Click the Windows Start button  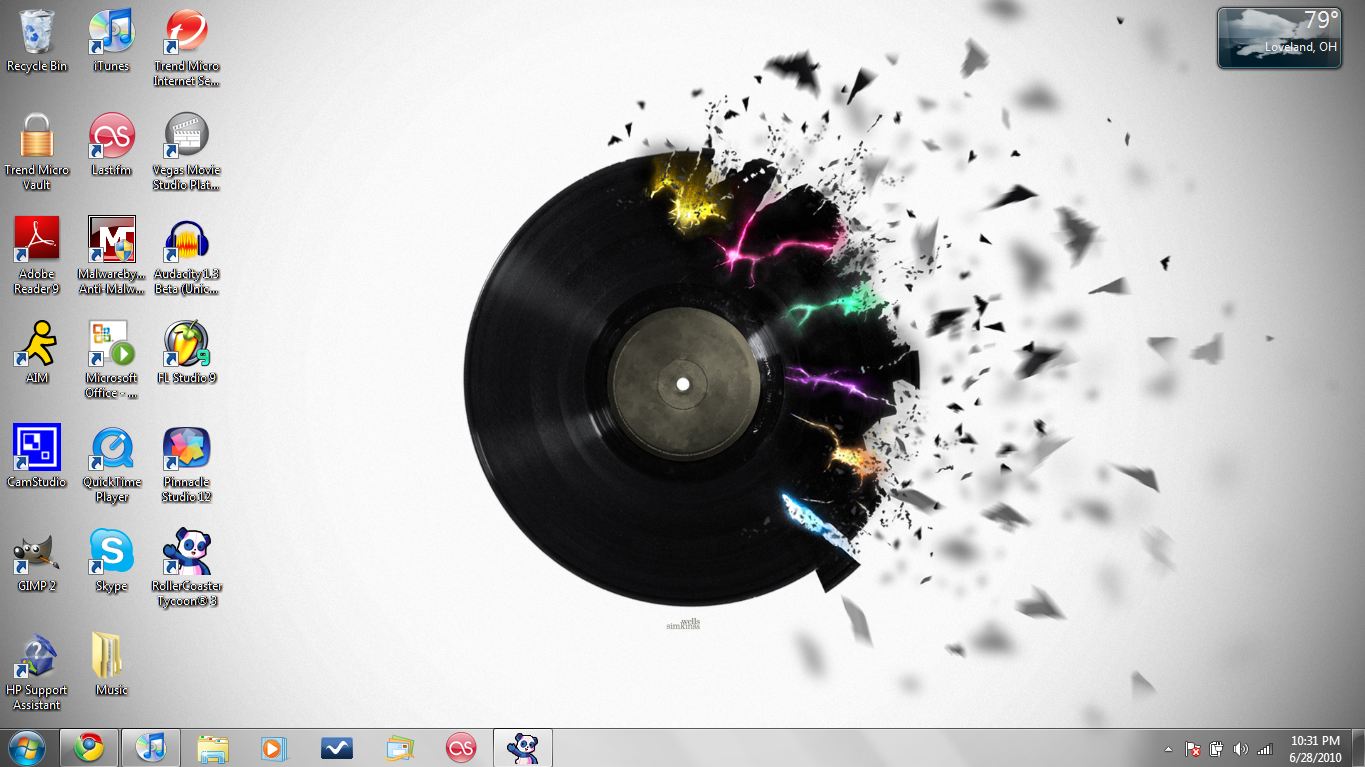(x=26, y=748)
